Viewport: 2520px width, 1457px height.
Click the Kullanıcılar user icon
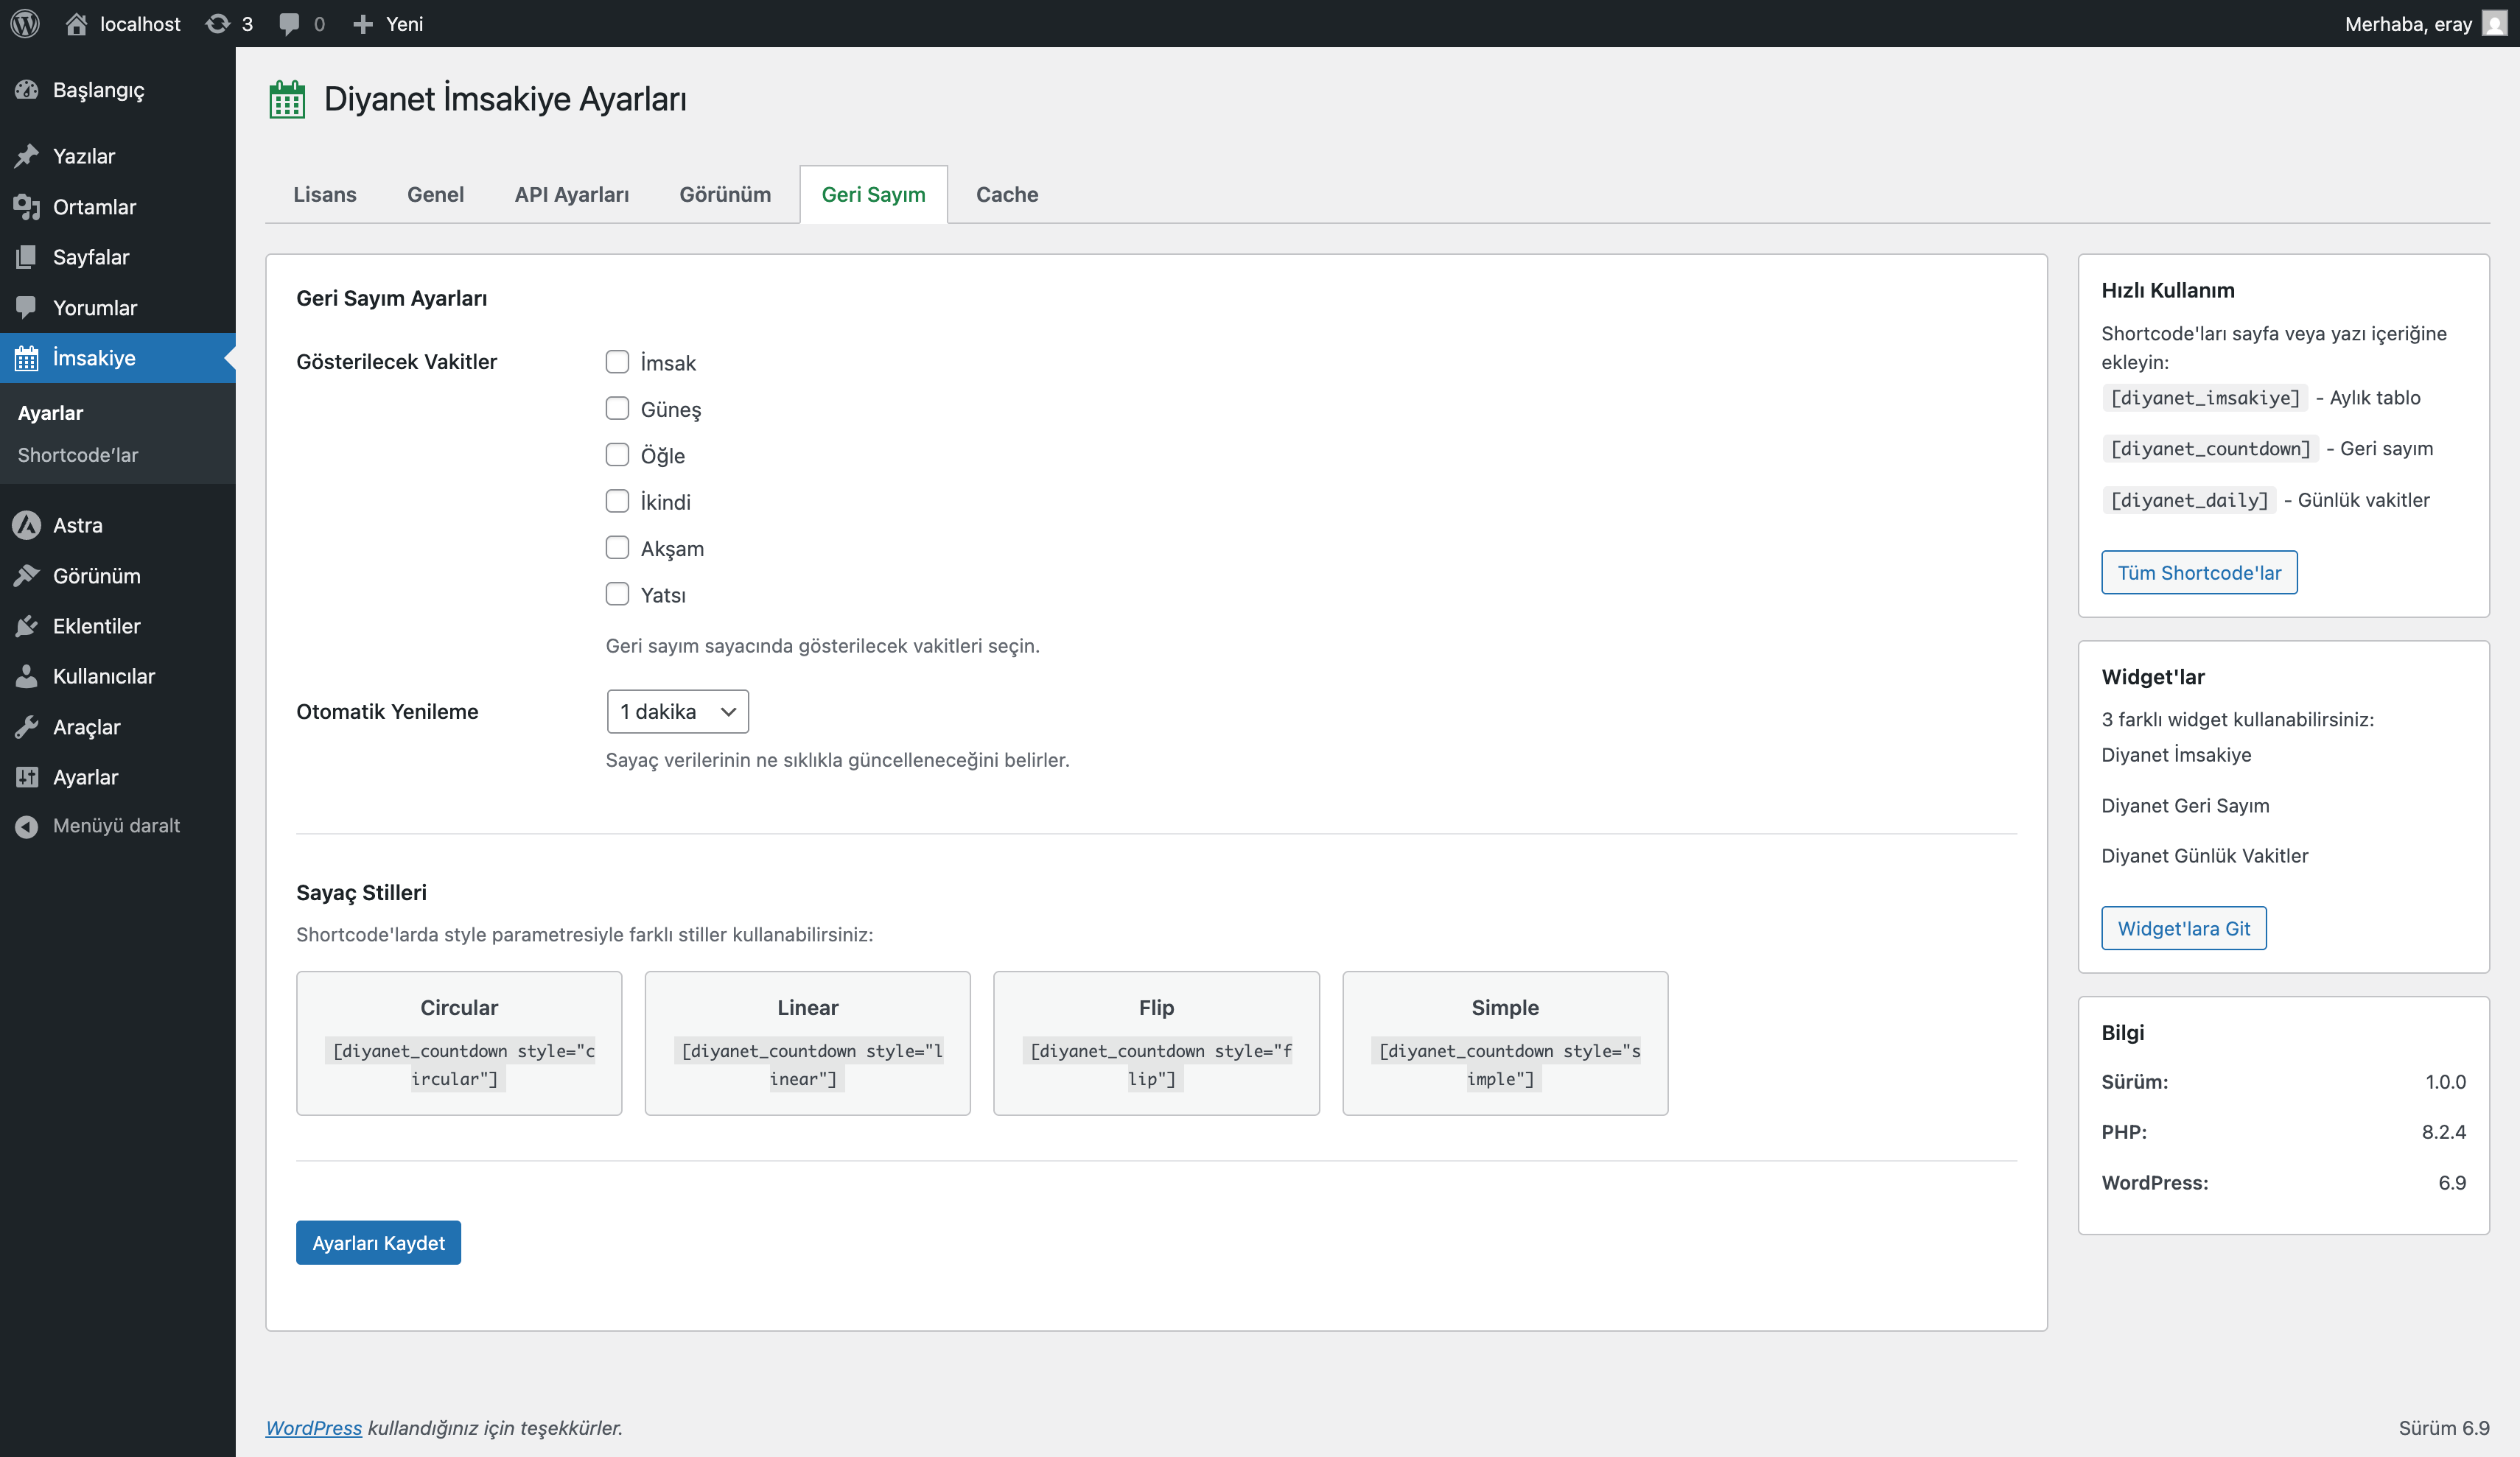(27, 676)
